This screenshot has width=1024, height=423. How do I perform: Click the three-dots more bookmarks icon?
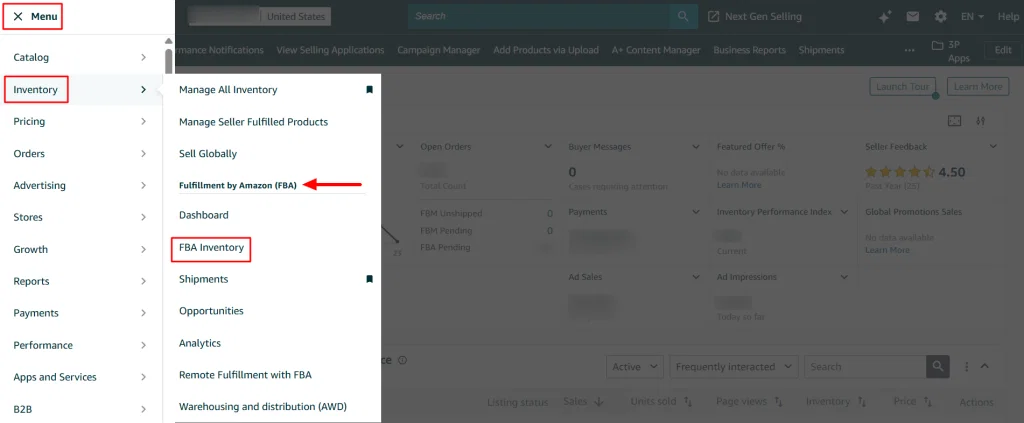pyautogui.click(x=909, y=50)
